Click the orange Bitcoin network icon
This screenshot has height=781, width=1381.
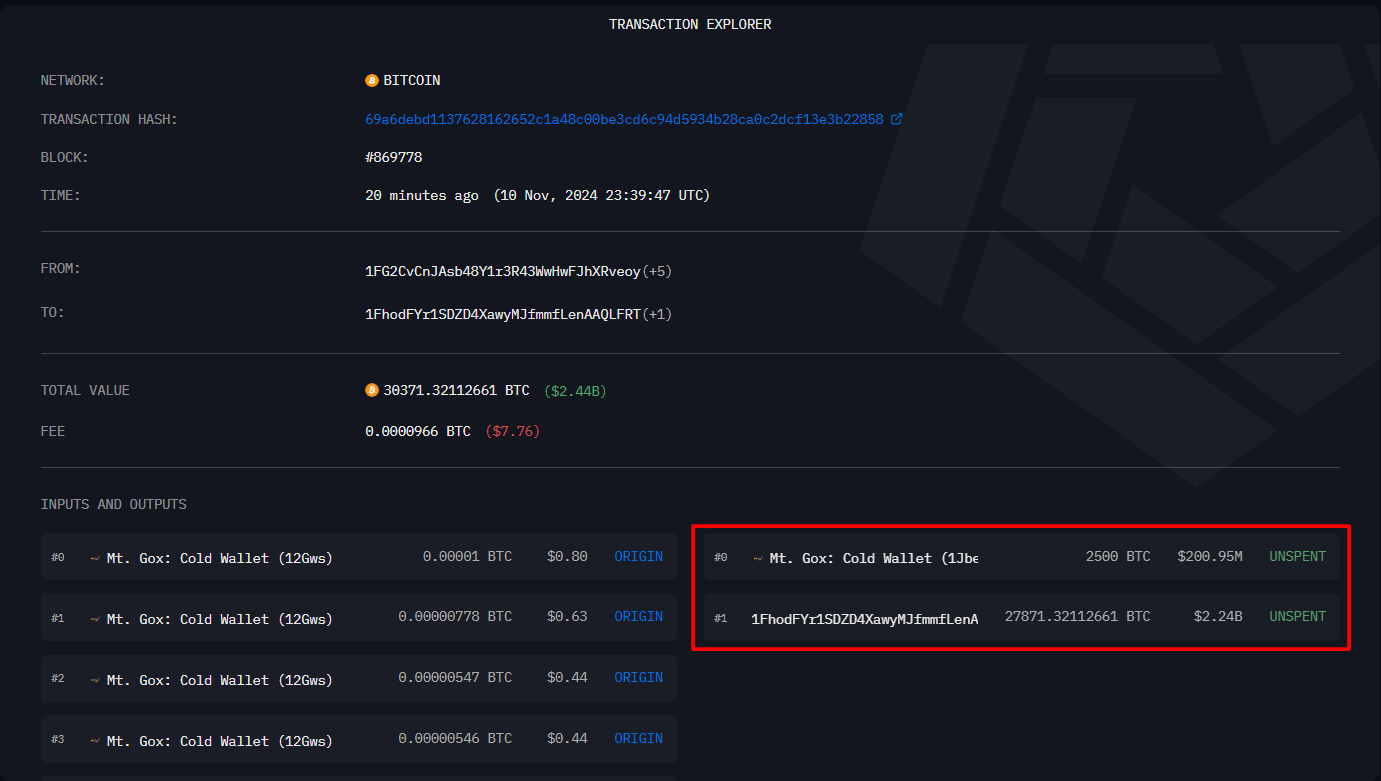pyautogui.click(x=372, y=80)
